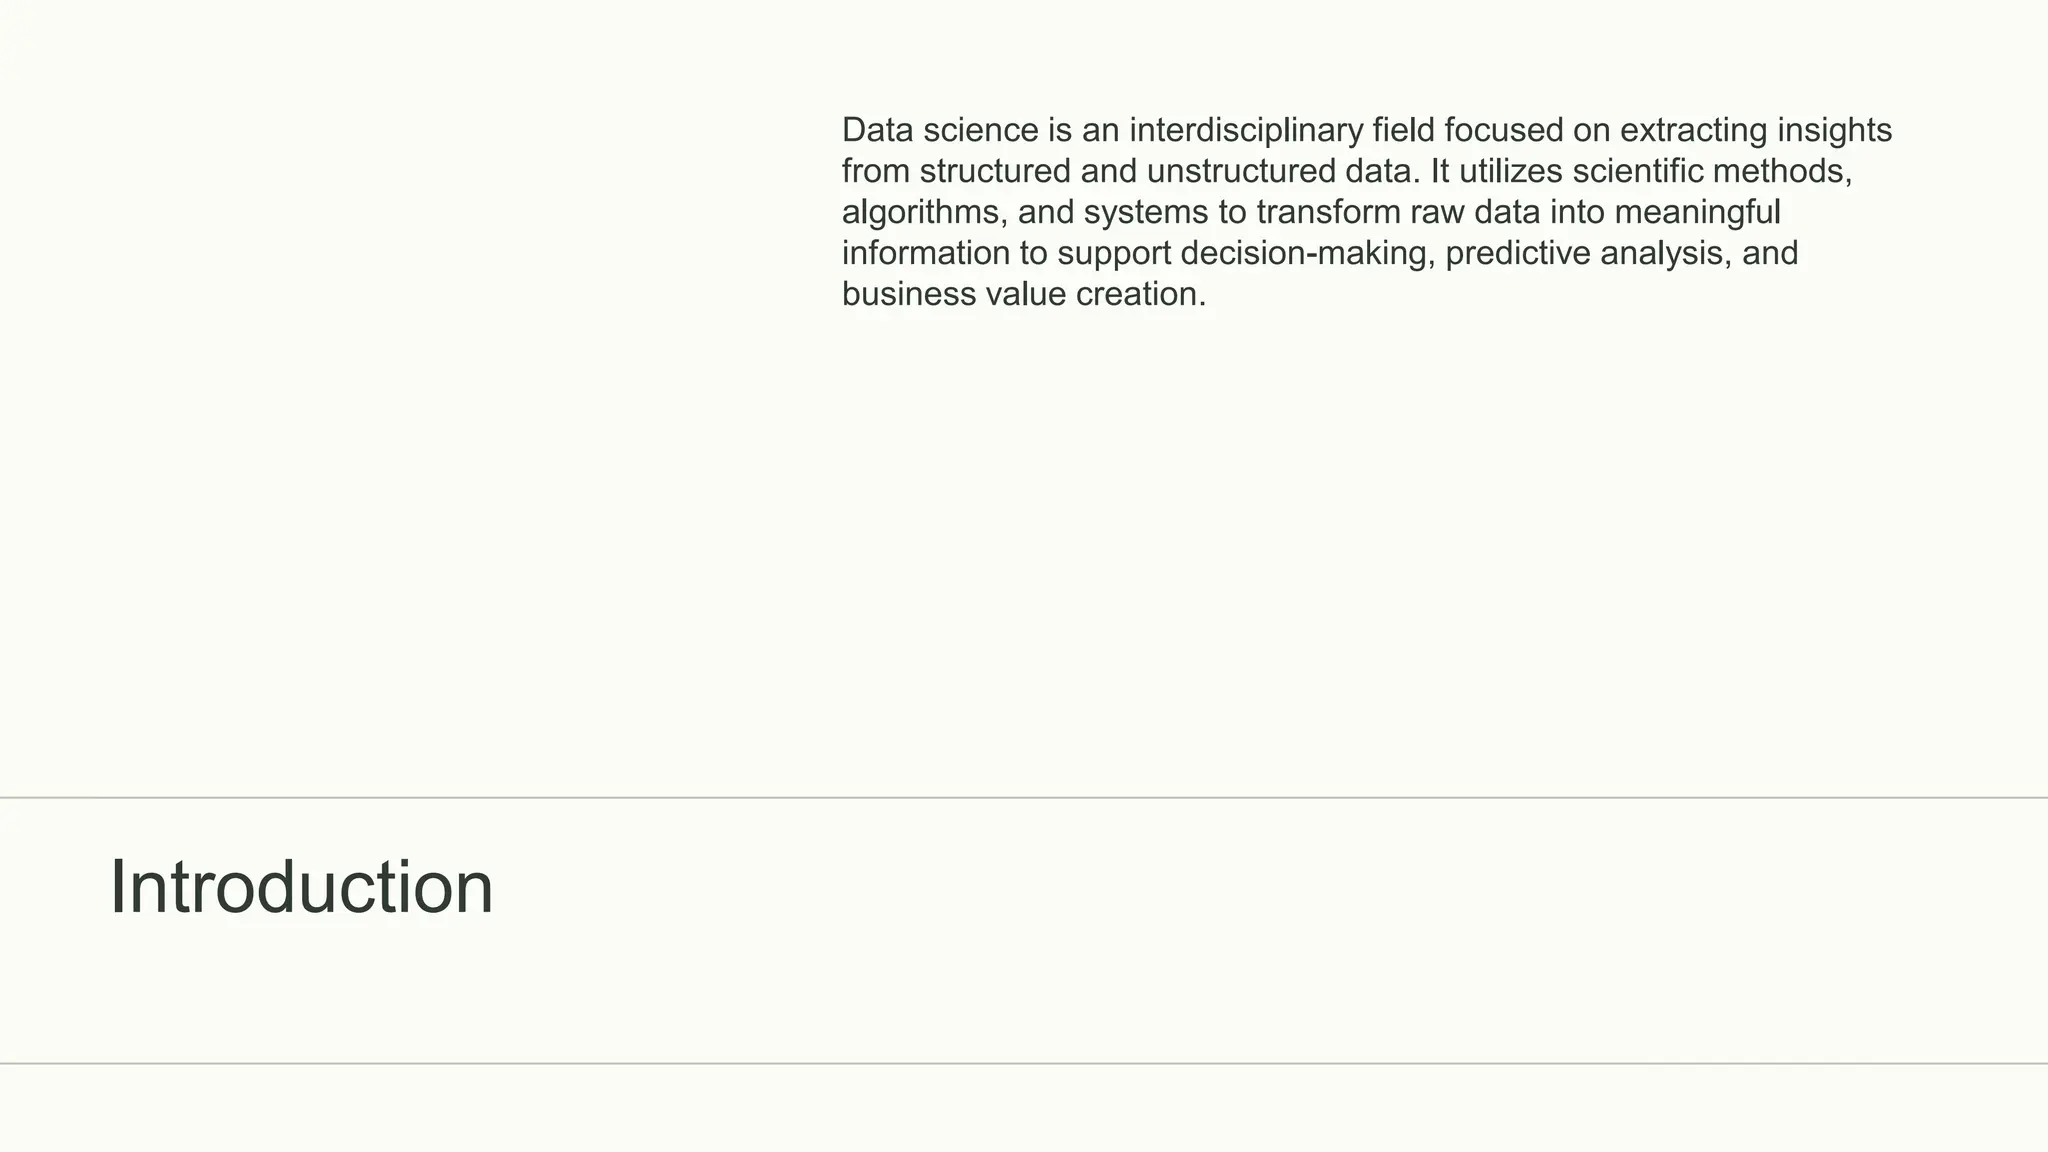Click the phrase "business value creation"
This screenshot has width=2048, height=1152.
(1023, 295)
